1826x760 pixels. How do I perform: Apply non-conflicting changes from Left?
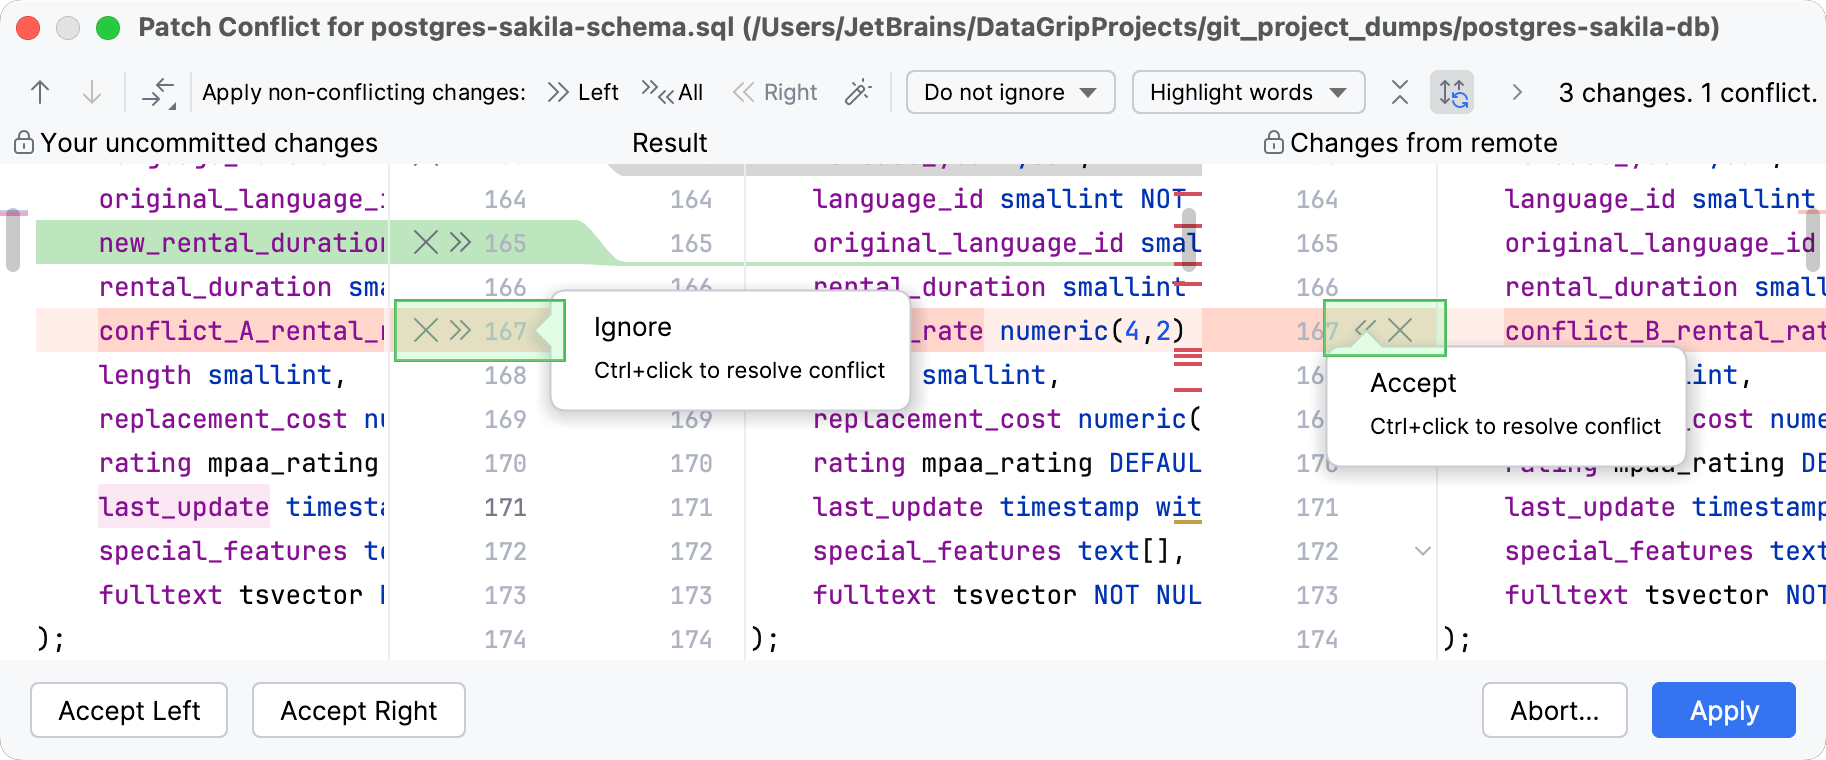(584, 93)
